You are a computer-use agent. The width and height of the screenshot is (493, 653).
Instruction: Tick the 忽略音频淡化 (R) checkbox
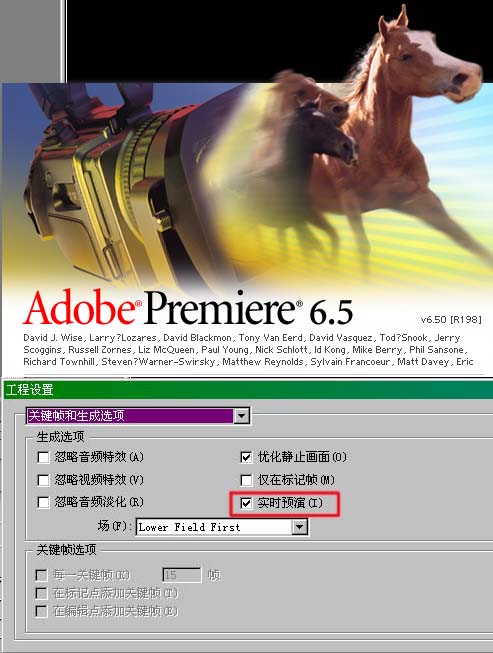(x=43, y=502)
